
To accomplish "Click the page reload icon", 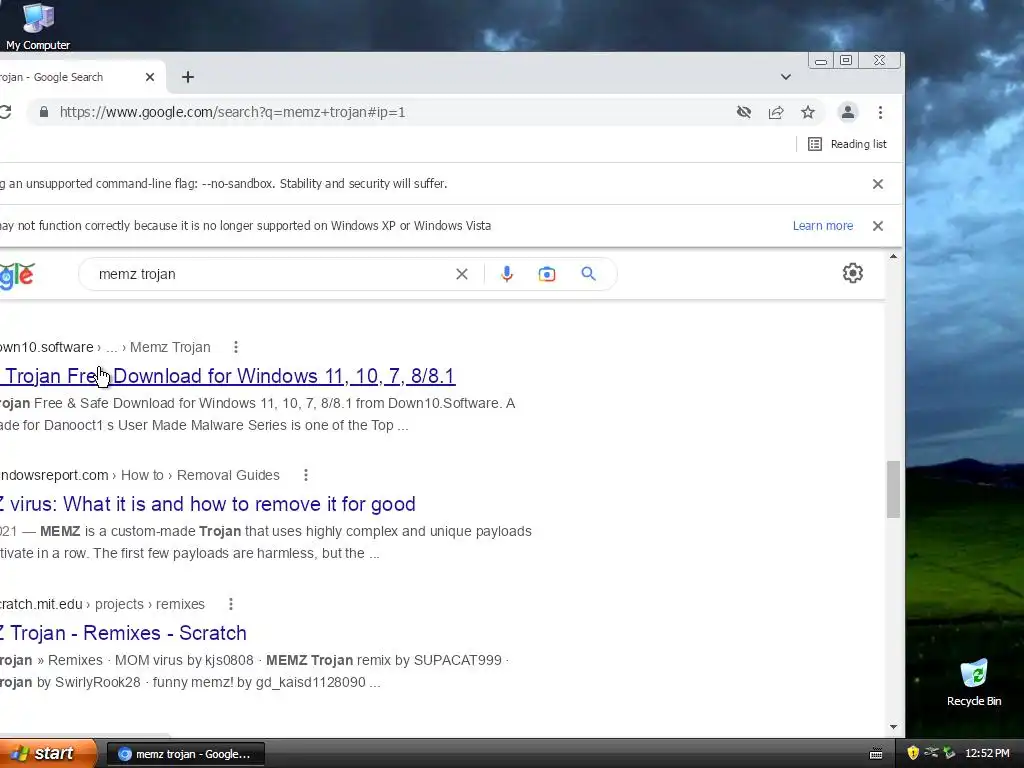I will point(5,112).
